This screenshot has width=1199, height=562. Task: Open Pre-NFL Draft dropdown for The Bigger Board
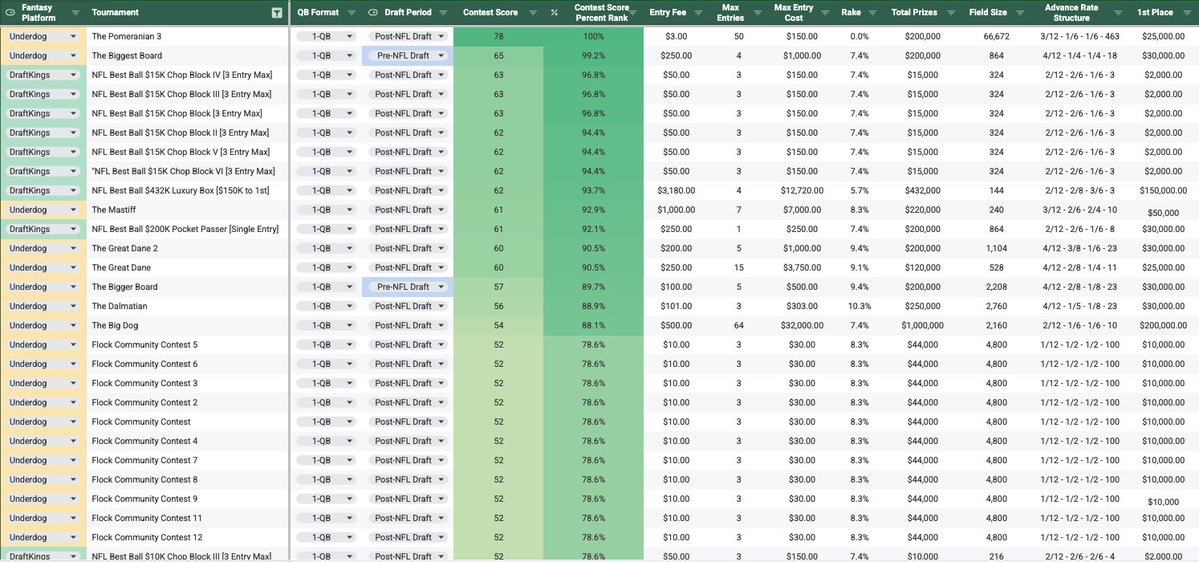[408, 287]
